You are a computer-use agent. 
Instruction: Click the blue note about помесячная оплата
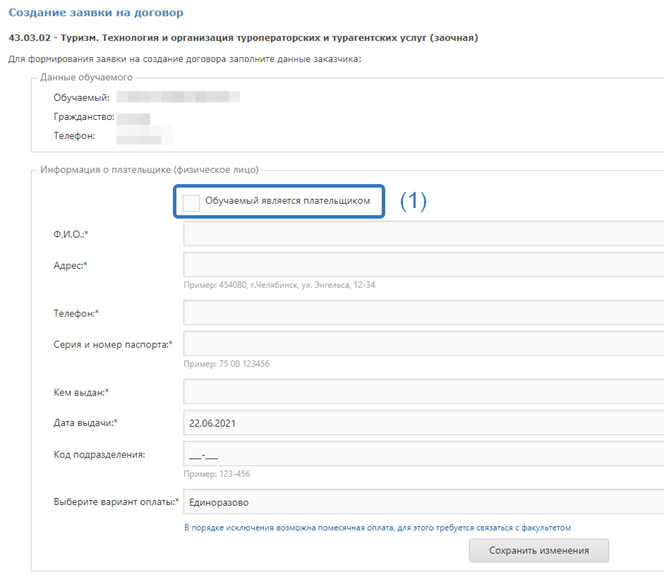point(377,527)
